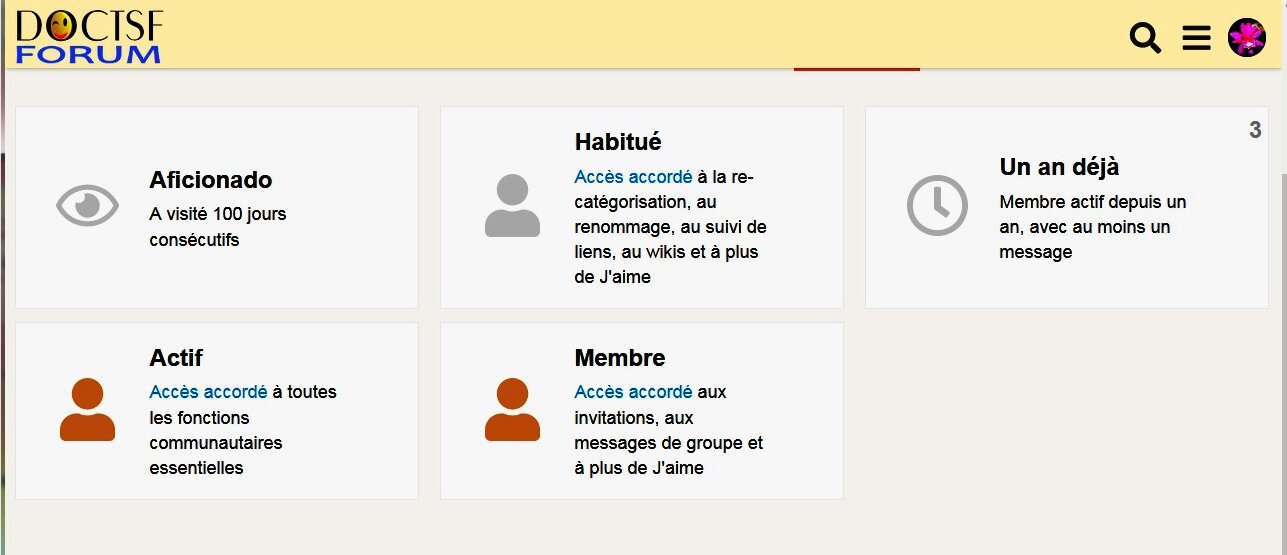Image resolution: width=1287 pixels, height=555 pixels.
Task: Follow 'Accès accordé' link in Membre card
Action: tap(633, 392)
